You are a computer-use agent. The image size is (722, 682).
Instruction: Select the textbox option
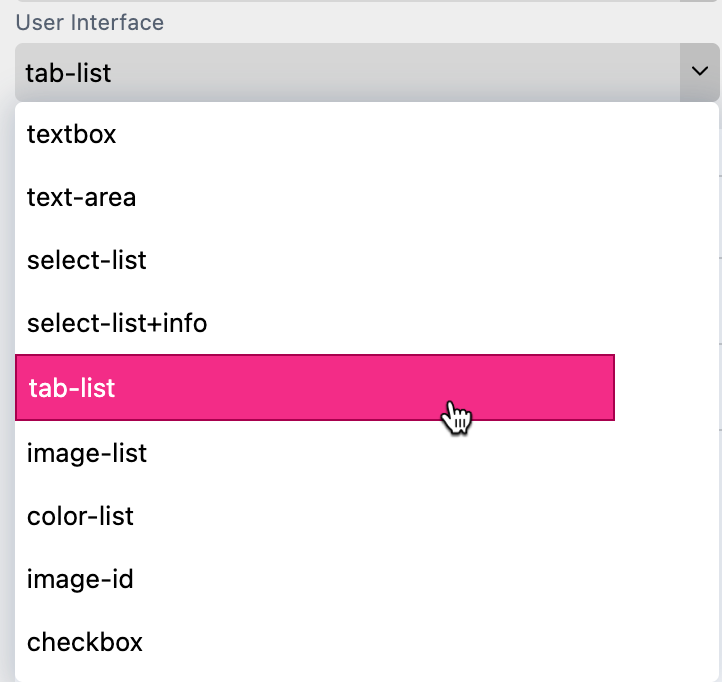[72, 134]
